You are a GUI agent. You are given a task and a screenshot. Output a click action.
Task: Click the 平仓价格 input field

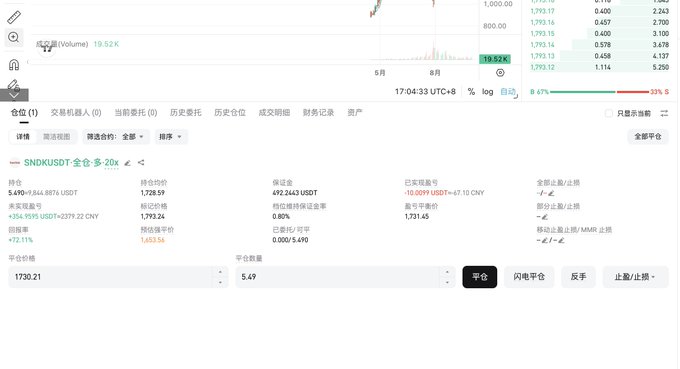[111, 277]
